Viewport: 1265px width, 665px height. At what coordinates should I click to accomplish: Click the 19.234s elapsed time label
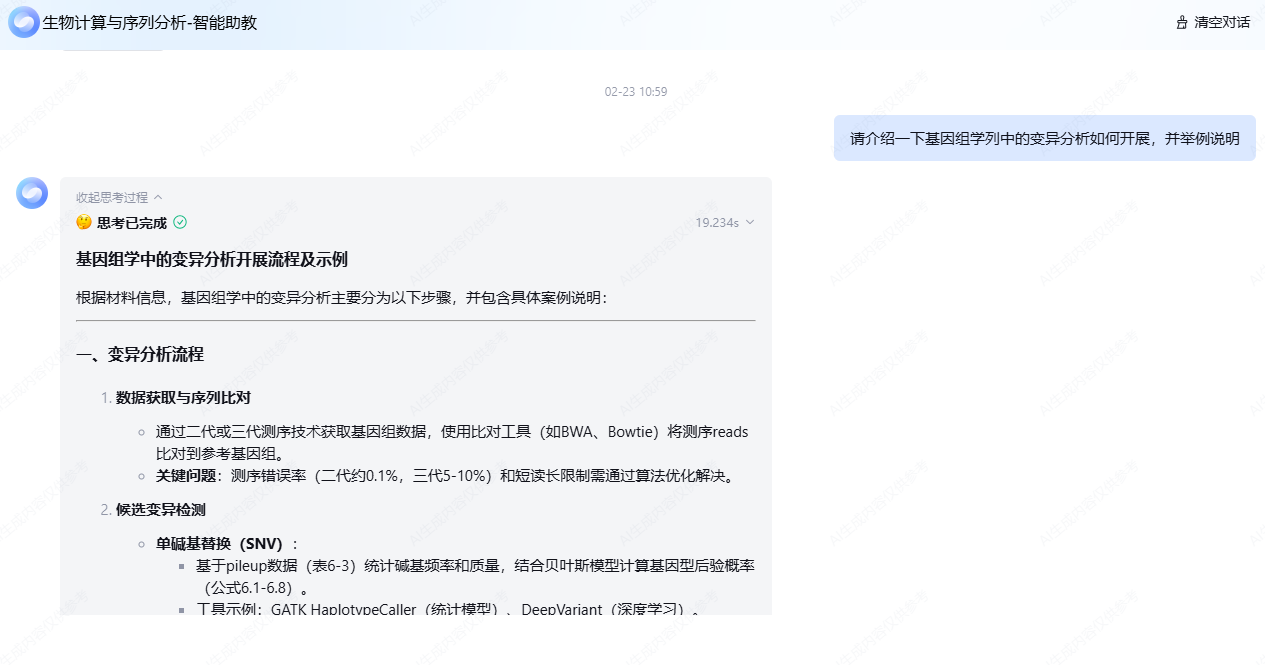tap(717, 222)
